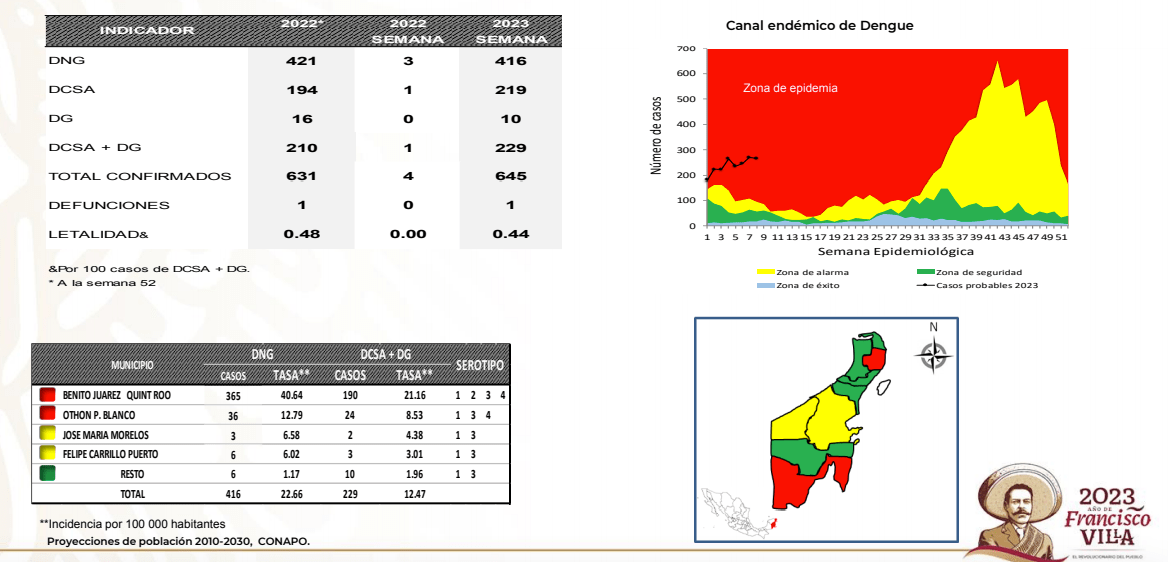Click the red square beside Othon P. Blanco
Screen dimensions: 1168x562
tap(45, 415)
